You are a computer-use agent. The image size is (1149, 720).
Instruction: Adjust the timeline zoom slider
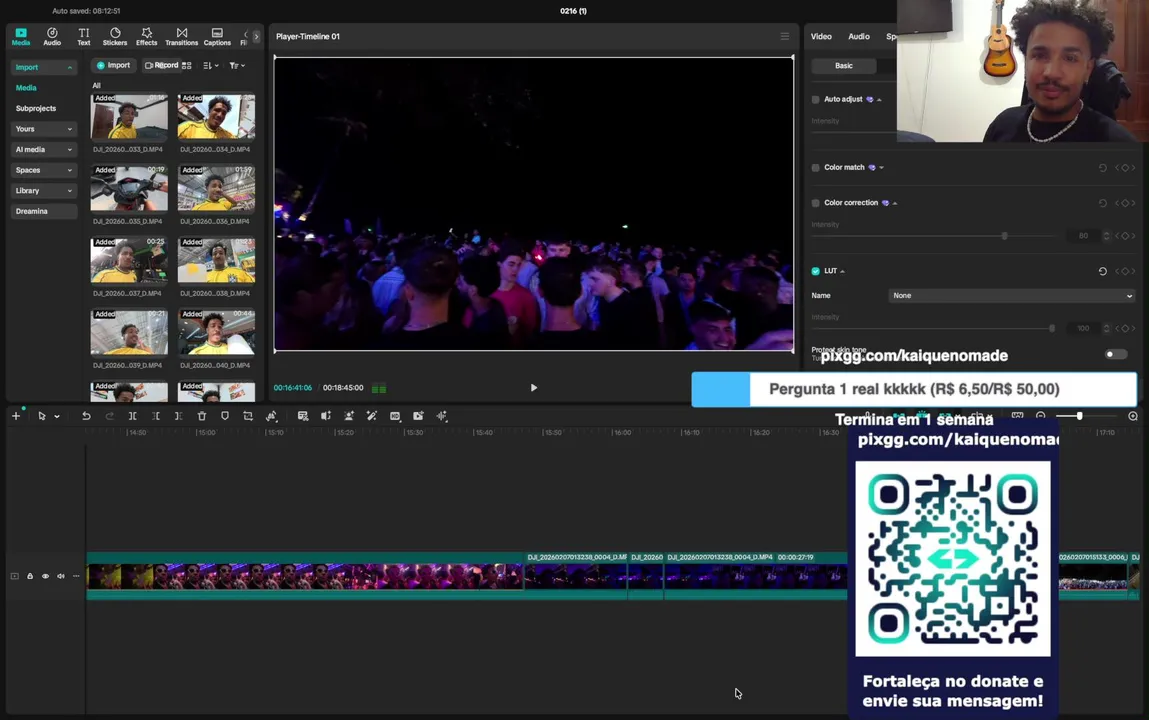1079,416
